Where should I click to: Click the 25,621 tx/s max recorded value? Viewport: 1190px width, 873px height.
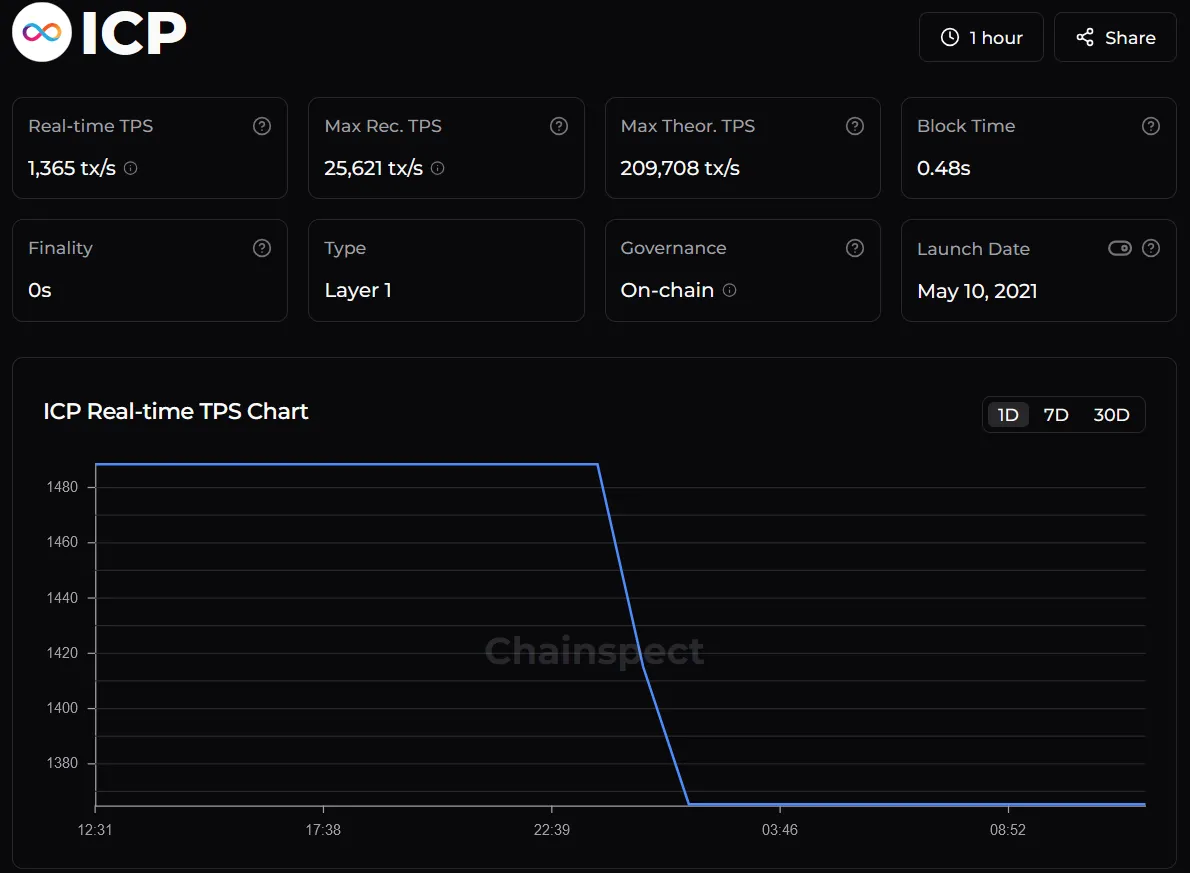pyautogui.click(x=373, y=168)
